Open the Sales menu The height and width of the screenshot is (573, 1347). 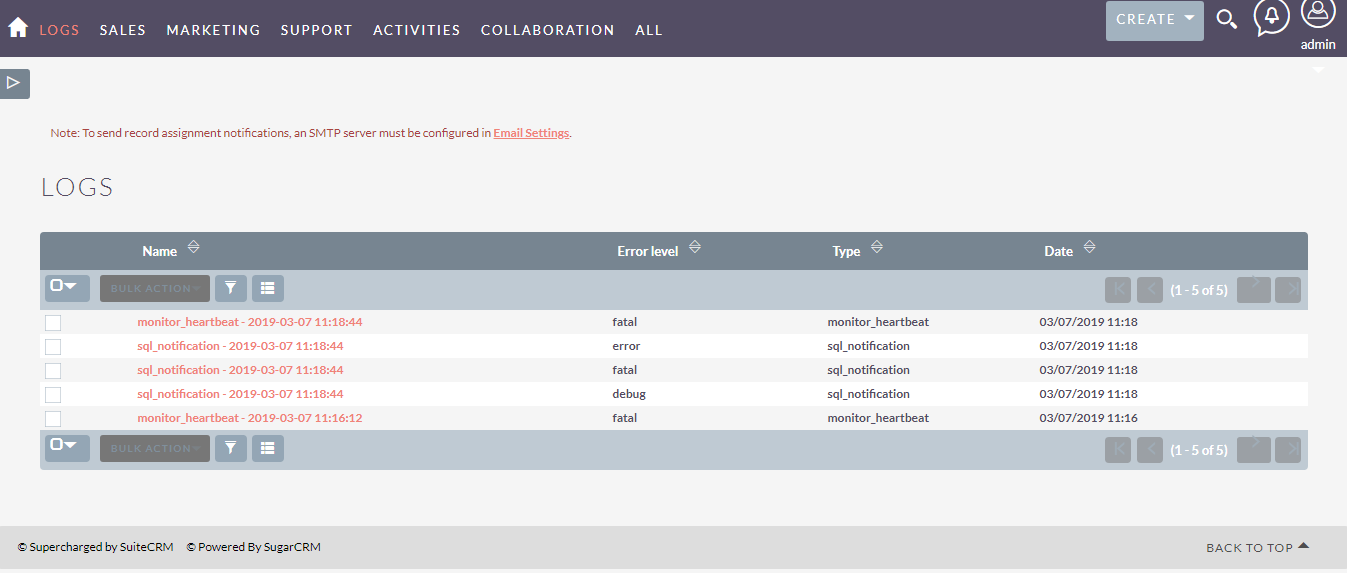tap(123, 30)
